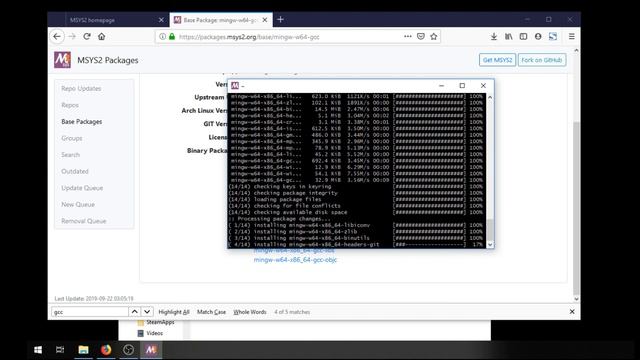Click the Get MSYS2 button
This screenshot has width=640, height=360.
pyautogui.click(x=497, y=60)
